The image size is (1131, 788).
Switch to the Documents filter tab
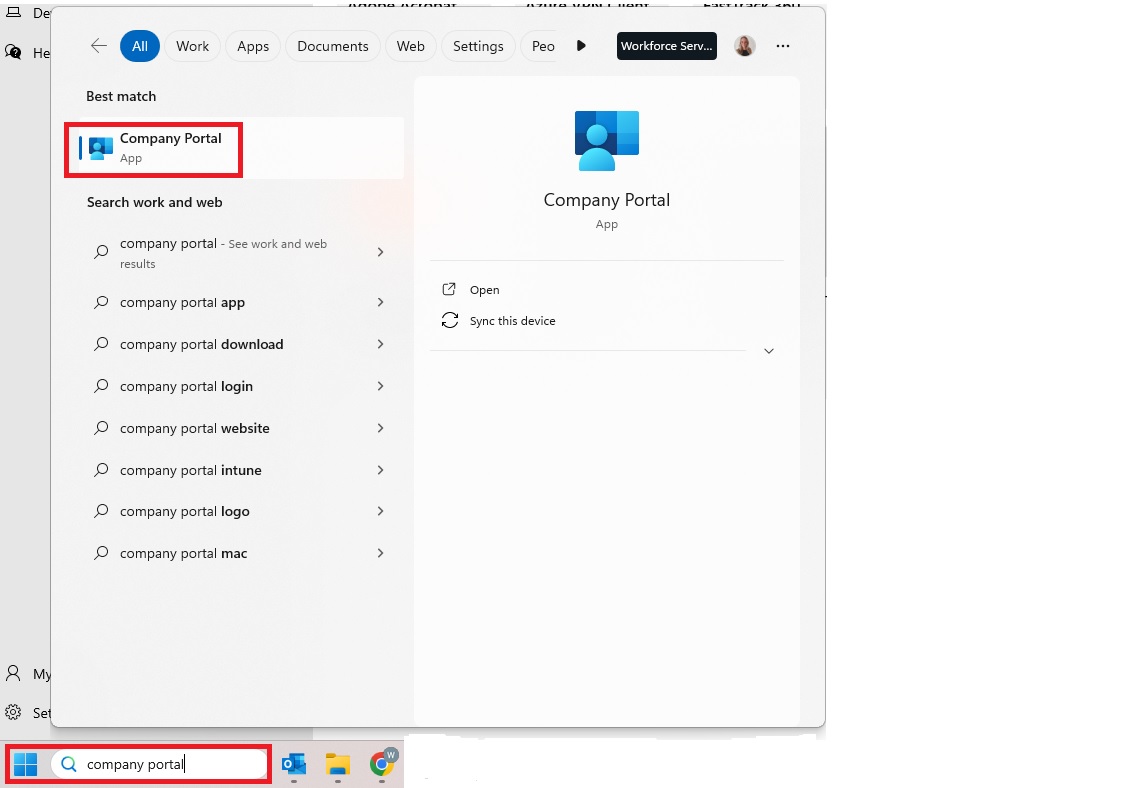333,46
